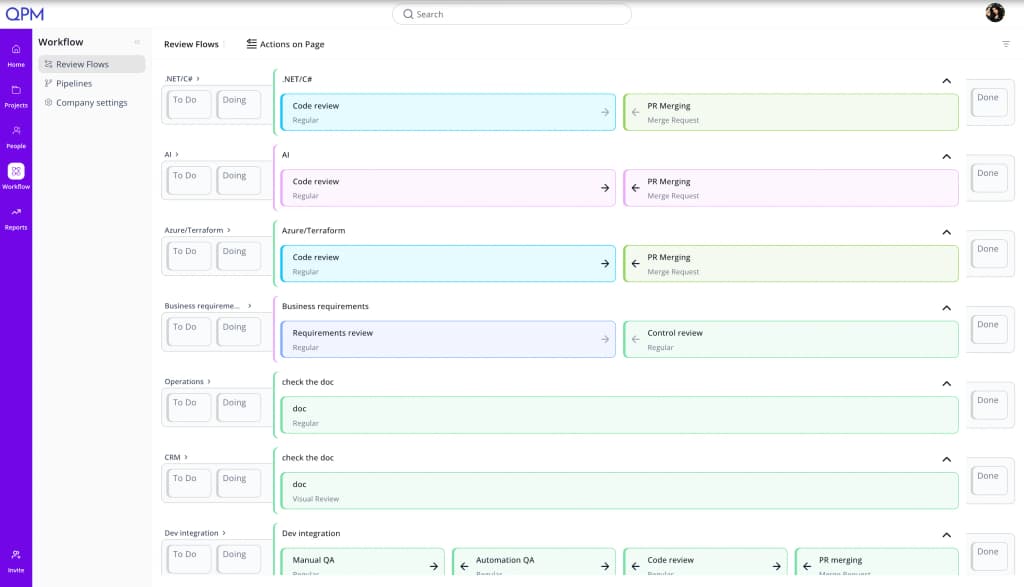
Task: Open filter icon at top right
Action: point(1006,44)
